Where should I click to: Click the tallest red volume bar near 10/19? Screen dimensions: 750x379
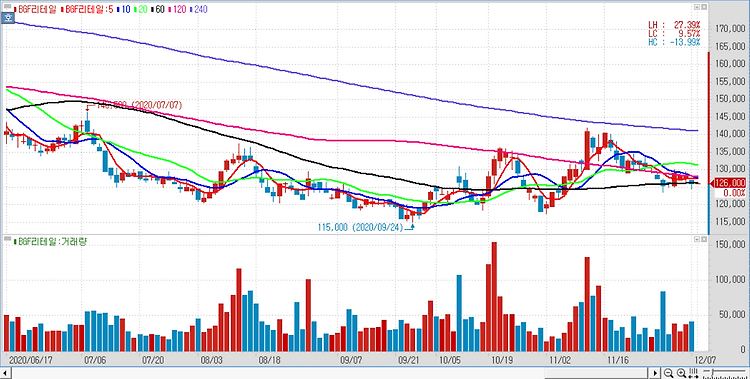point(494,297)
